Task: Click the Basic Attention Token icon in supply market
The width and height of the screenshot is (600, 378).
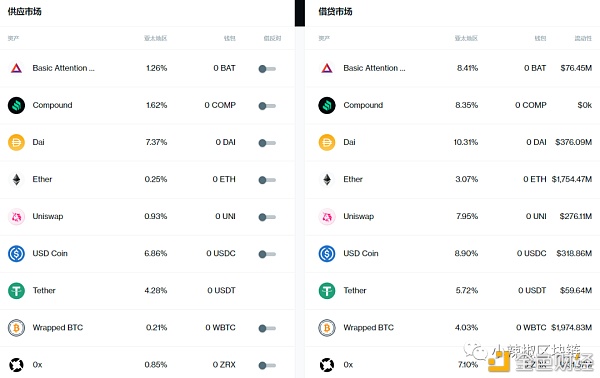Action: tap(16, 68)
